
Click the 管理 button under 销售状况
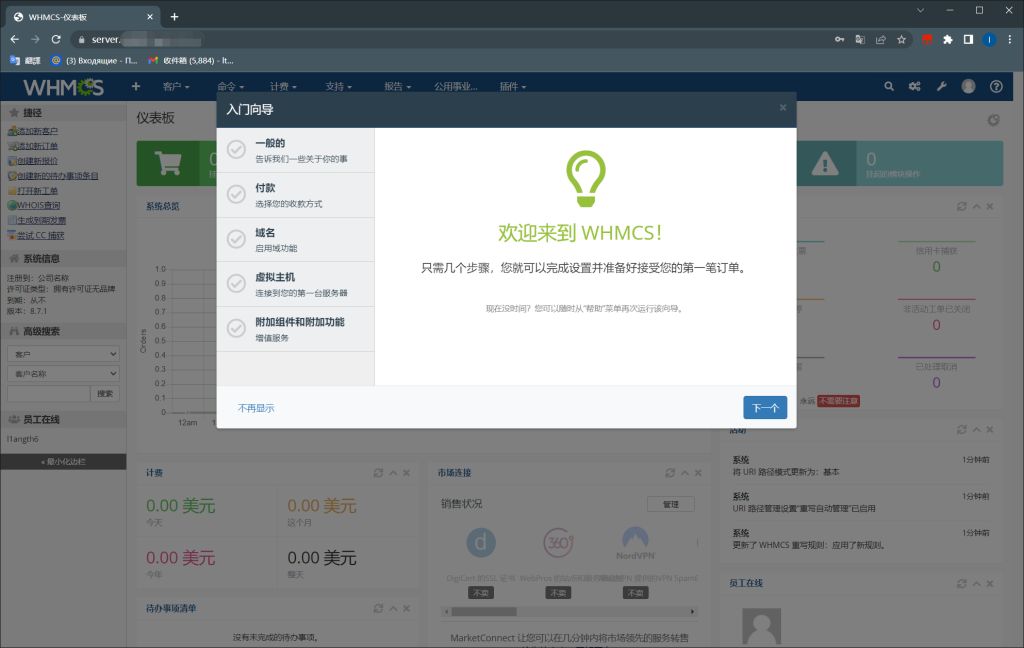tap(670, 504)
